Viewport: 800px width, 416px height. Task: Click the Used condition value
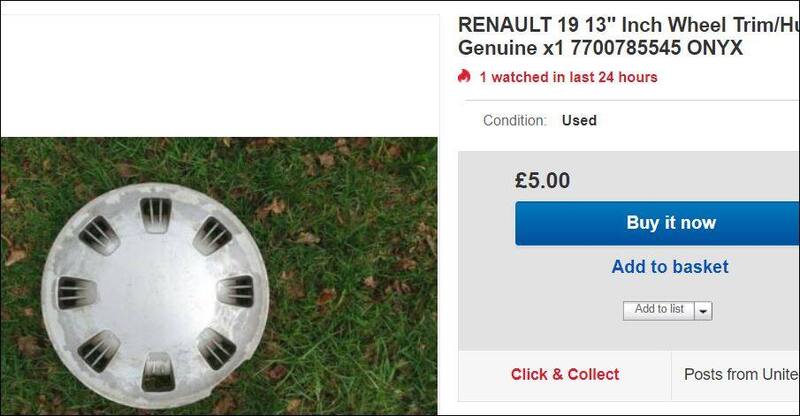click(x=579, y=121)
